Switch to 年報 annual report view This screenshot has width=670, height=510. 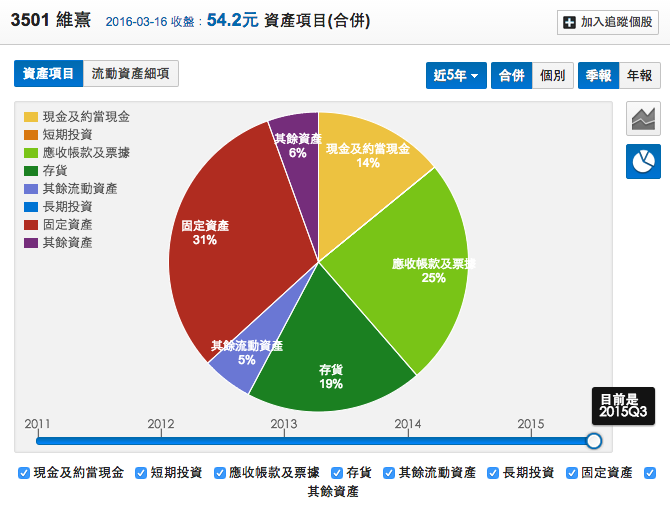coord(639,75)
